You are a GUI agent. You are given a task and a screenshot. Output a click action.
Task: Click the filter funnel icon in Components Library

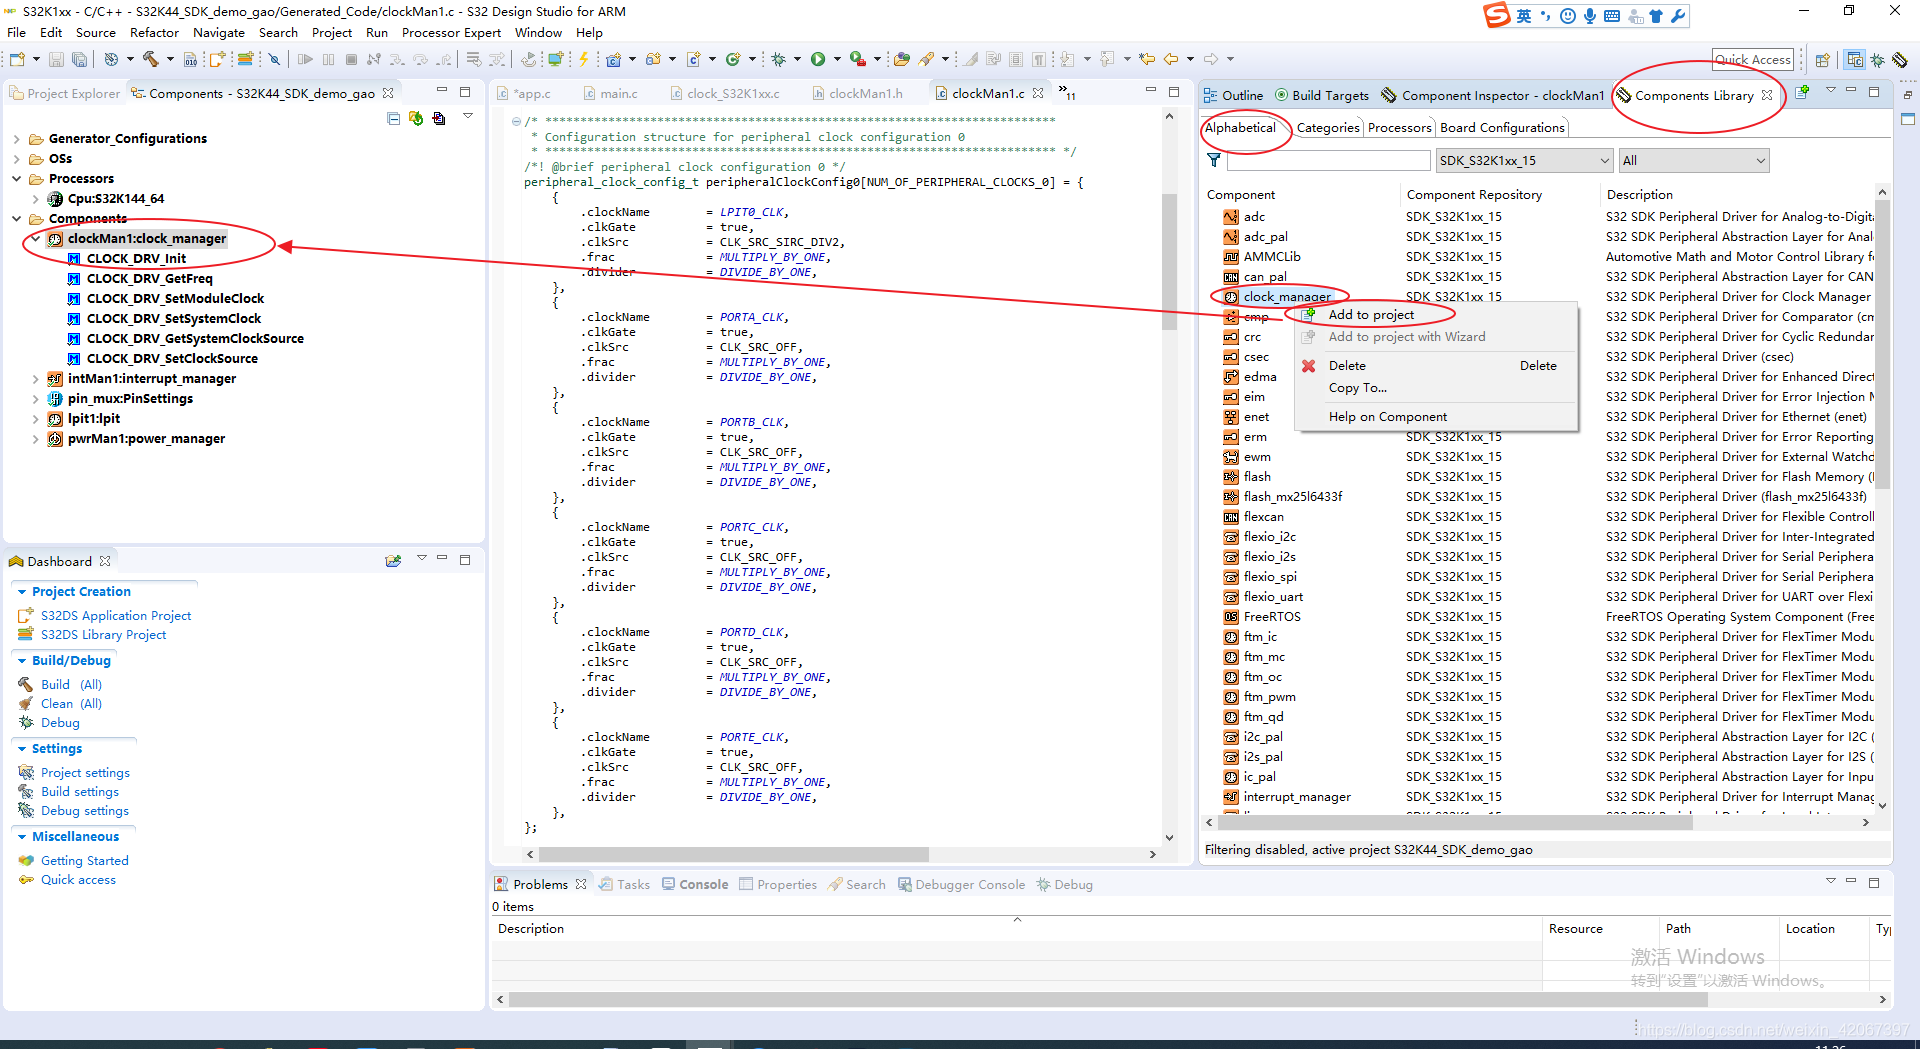pyautogui.click(x=1214, y=160)
